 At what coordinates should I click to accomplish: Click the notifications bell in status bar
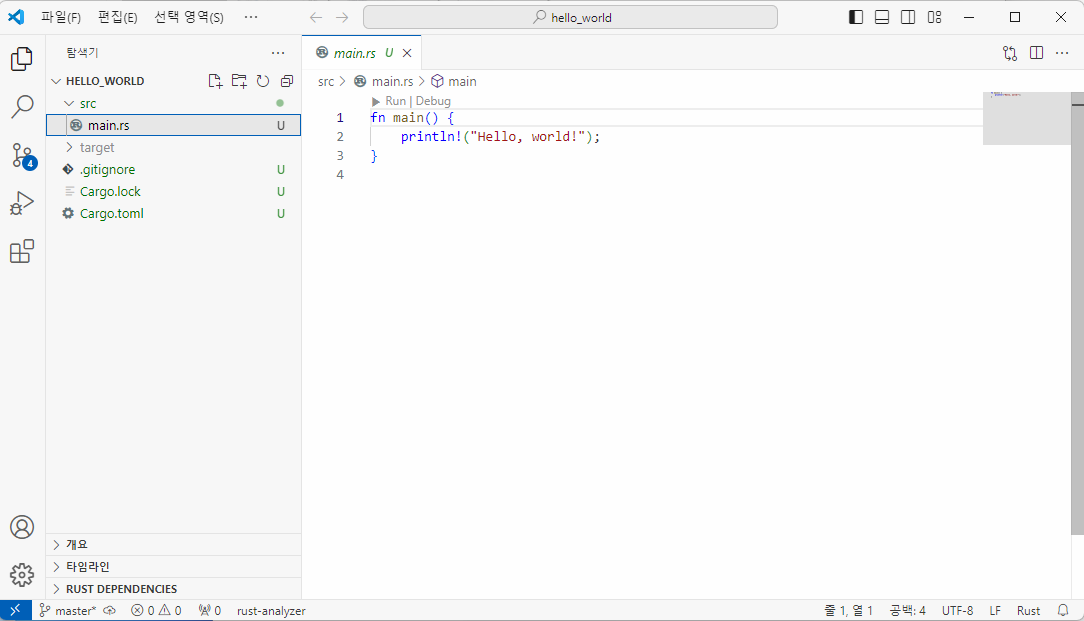(1063, 611)
